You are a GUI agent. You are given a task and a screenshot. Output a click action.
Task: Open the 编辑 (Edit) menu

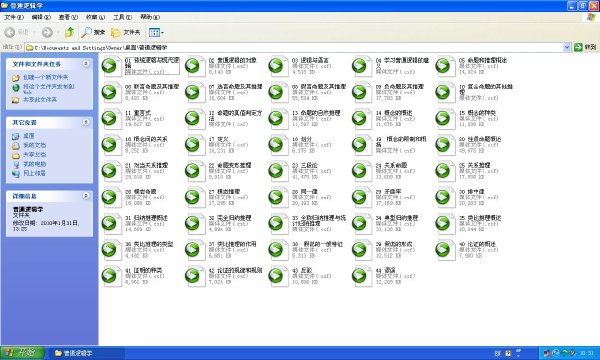point(41,17)
